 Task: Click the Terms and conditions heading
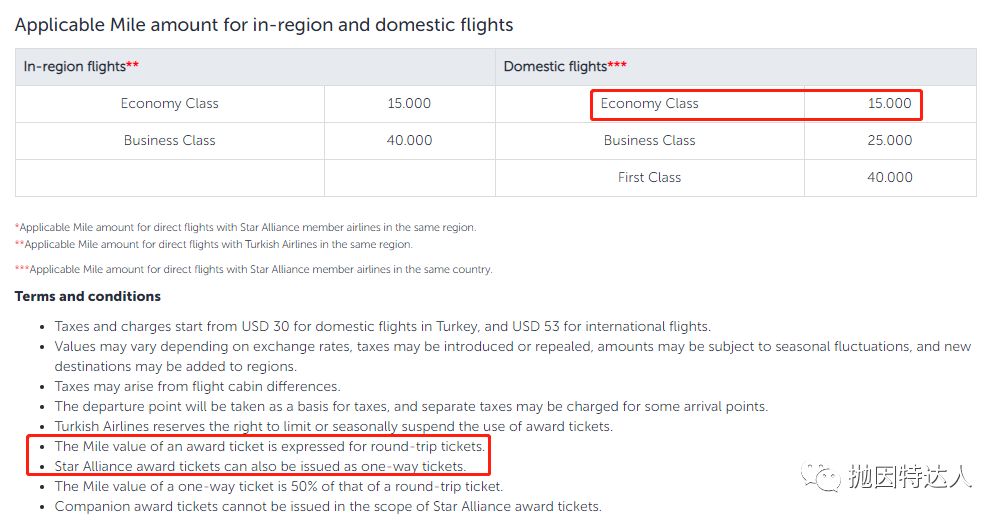tap(88, 296)
